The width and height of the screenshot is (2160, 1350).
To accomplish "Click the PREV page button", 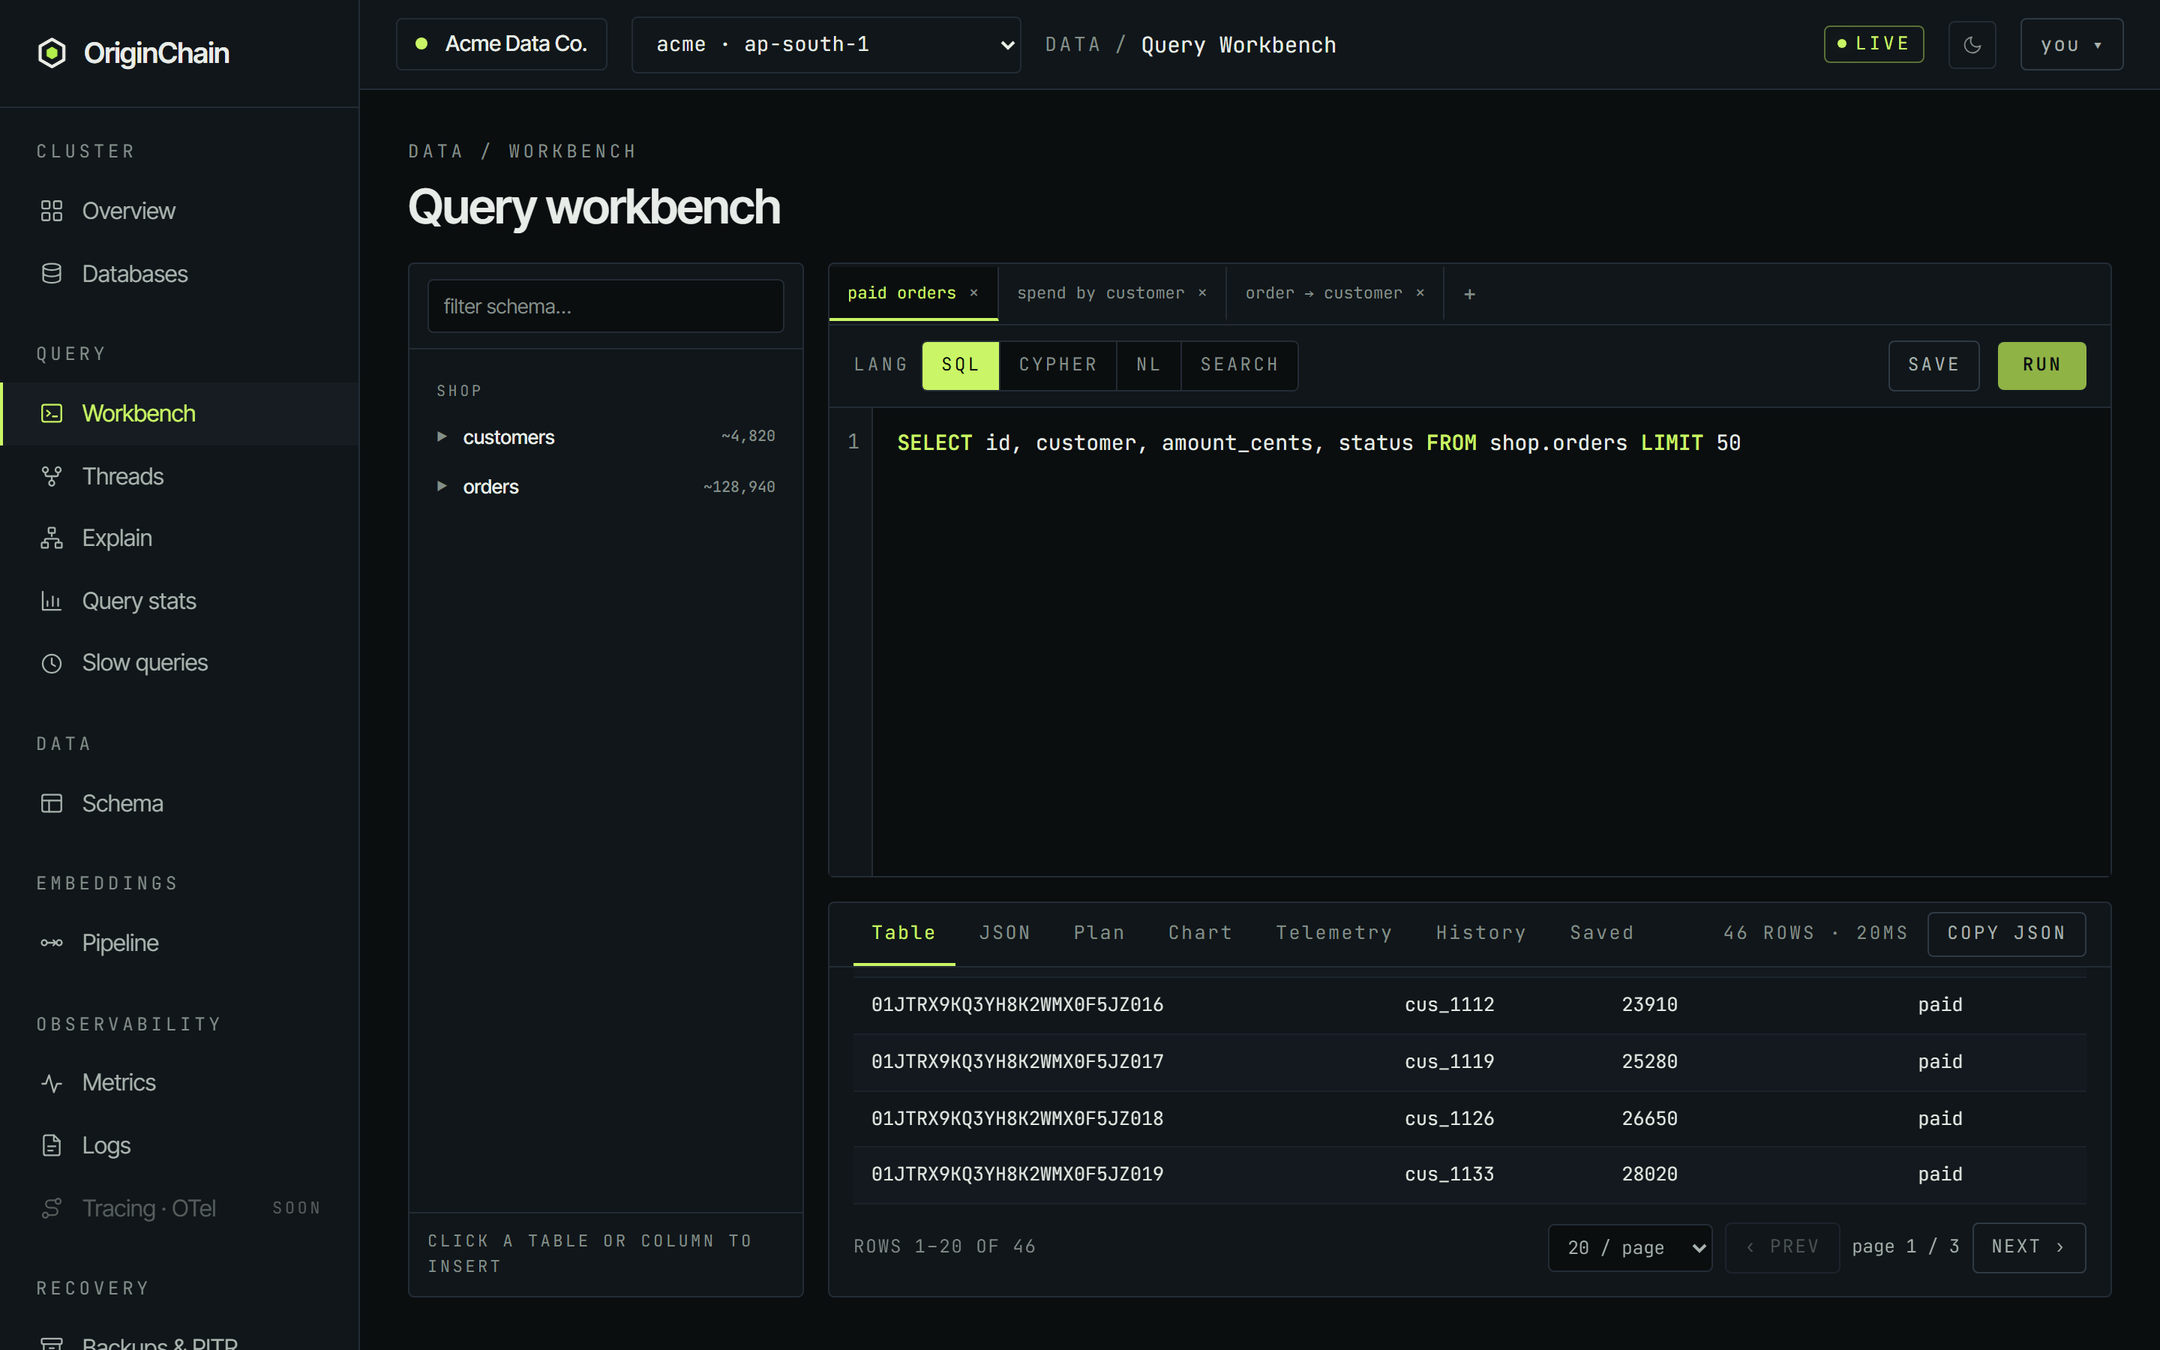I will point(1782,1247).
